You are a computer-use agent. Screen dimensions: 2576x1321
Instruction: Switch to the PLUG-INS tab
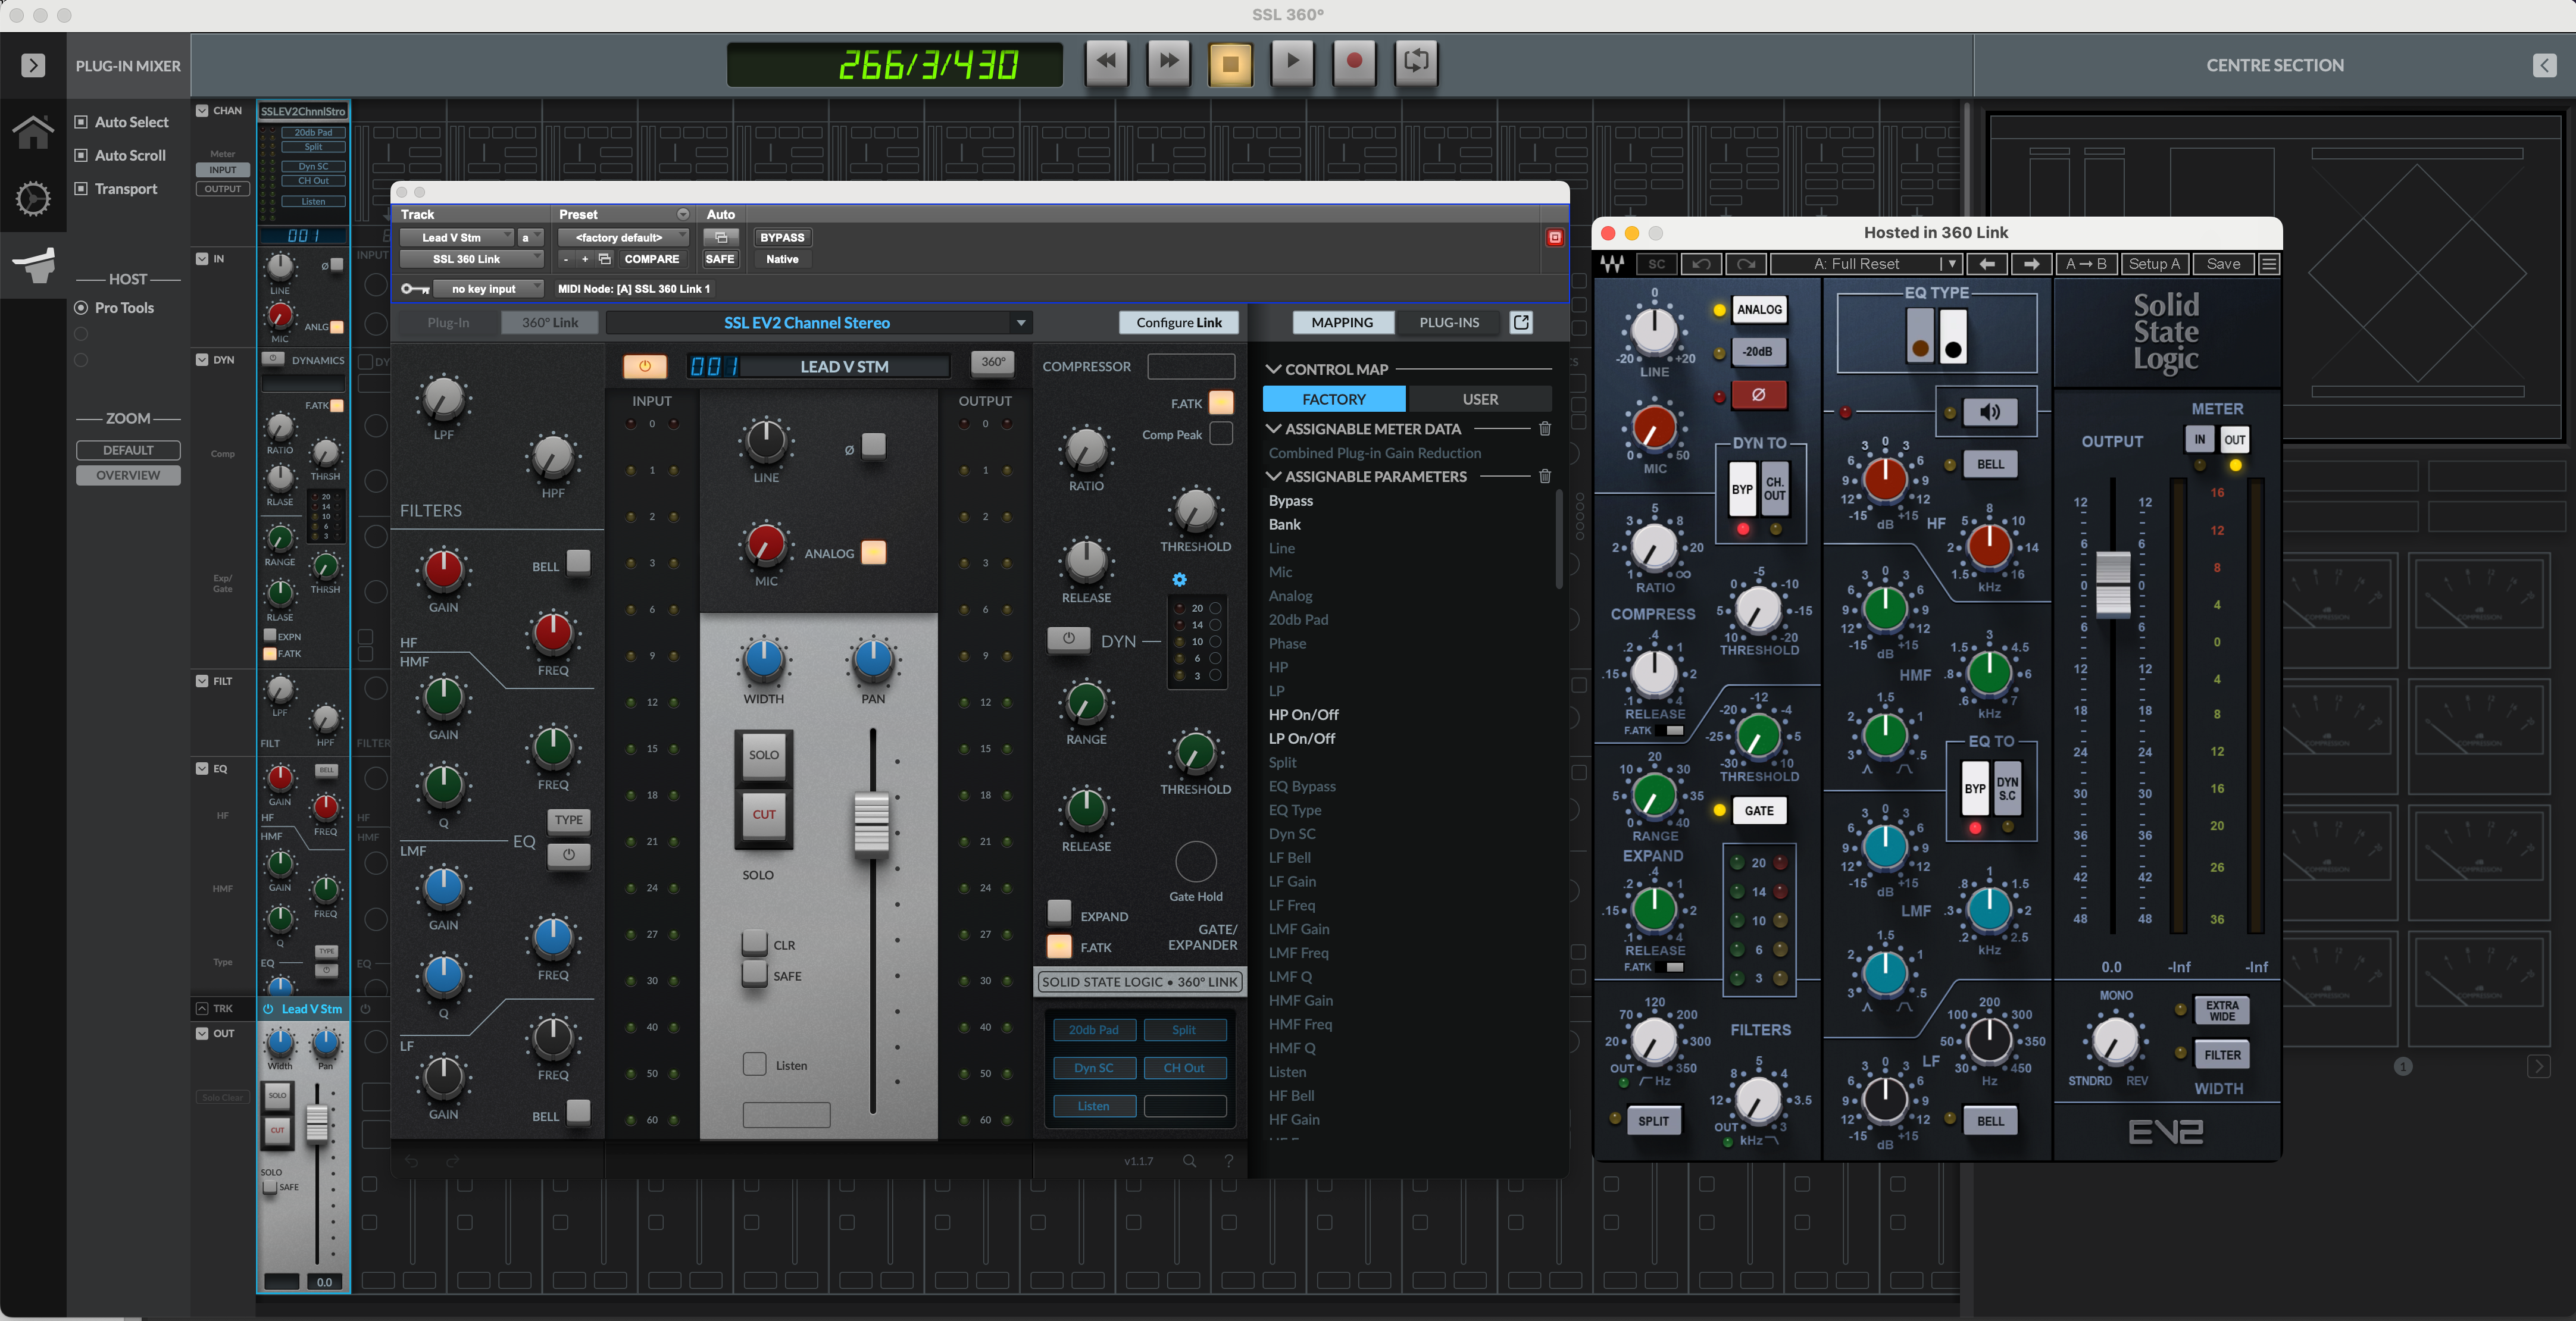coord(1449,322)
